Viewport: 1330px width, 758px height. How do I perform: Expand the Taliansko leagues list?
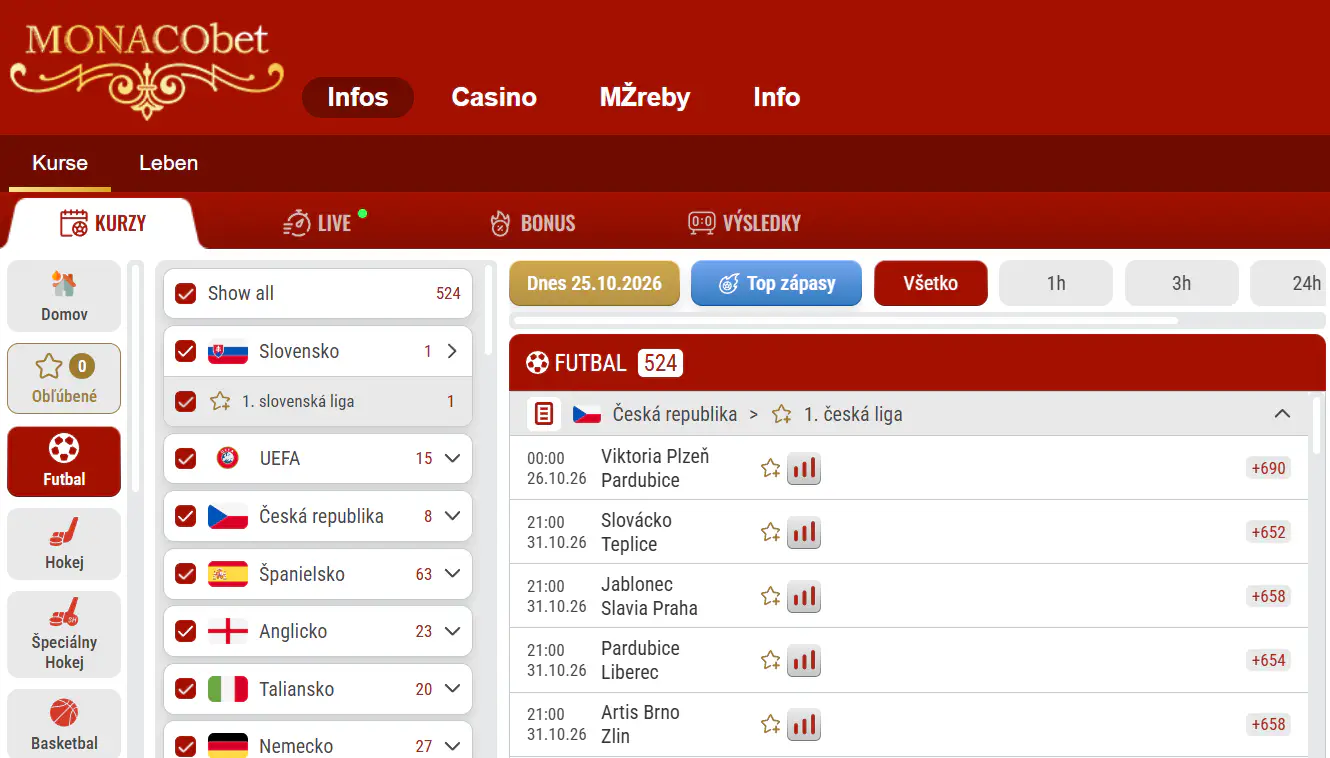coord(452,689)
